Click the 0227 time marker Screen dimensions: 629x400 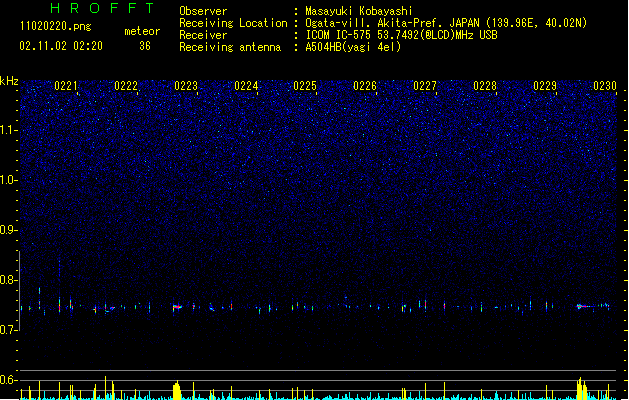click(x=425, y=86)
